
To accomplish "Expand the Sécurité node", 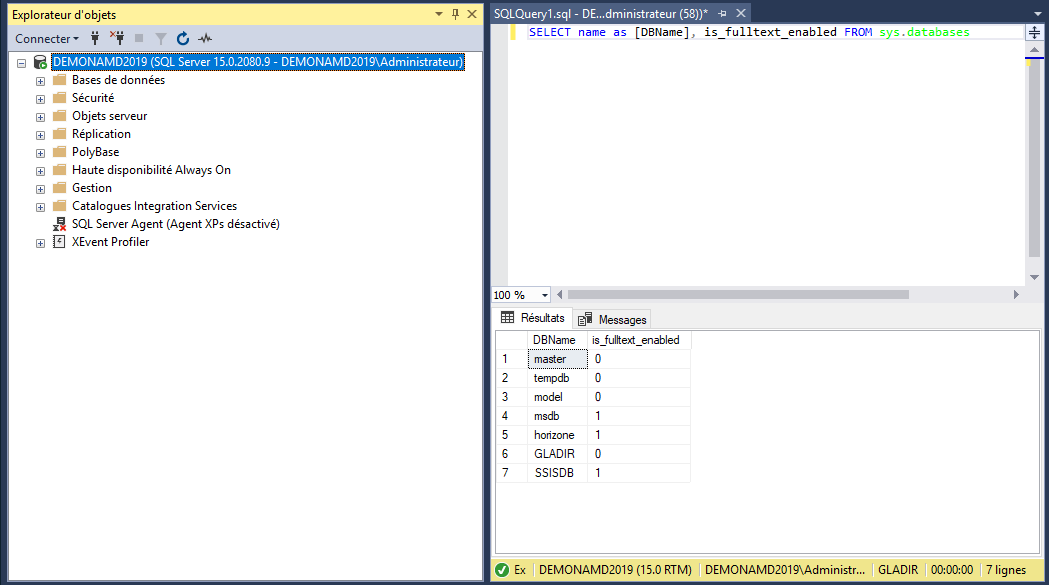I will click(x=40, y=99).
